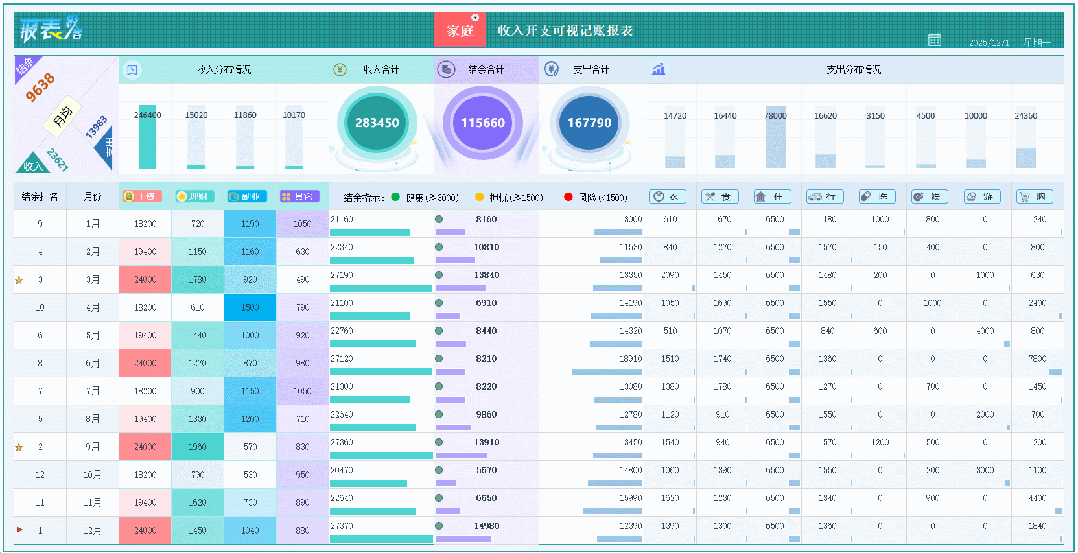Click the blue 副业 column header
This screenshot has width=1078, height=553.
coord(248,197)
